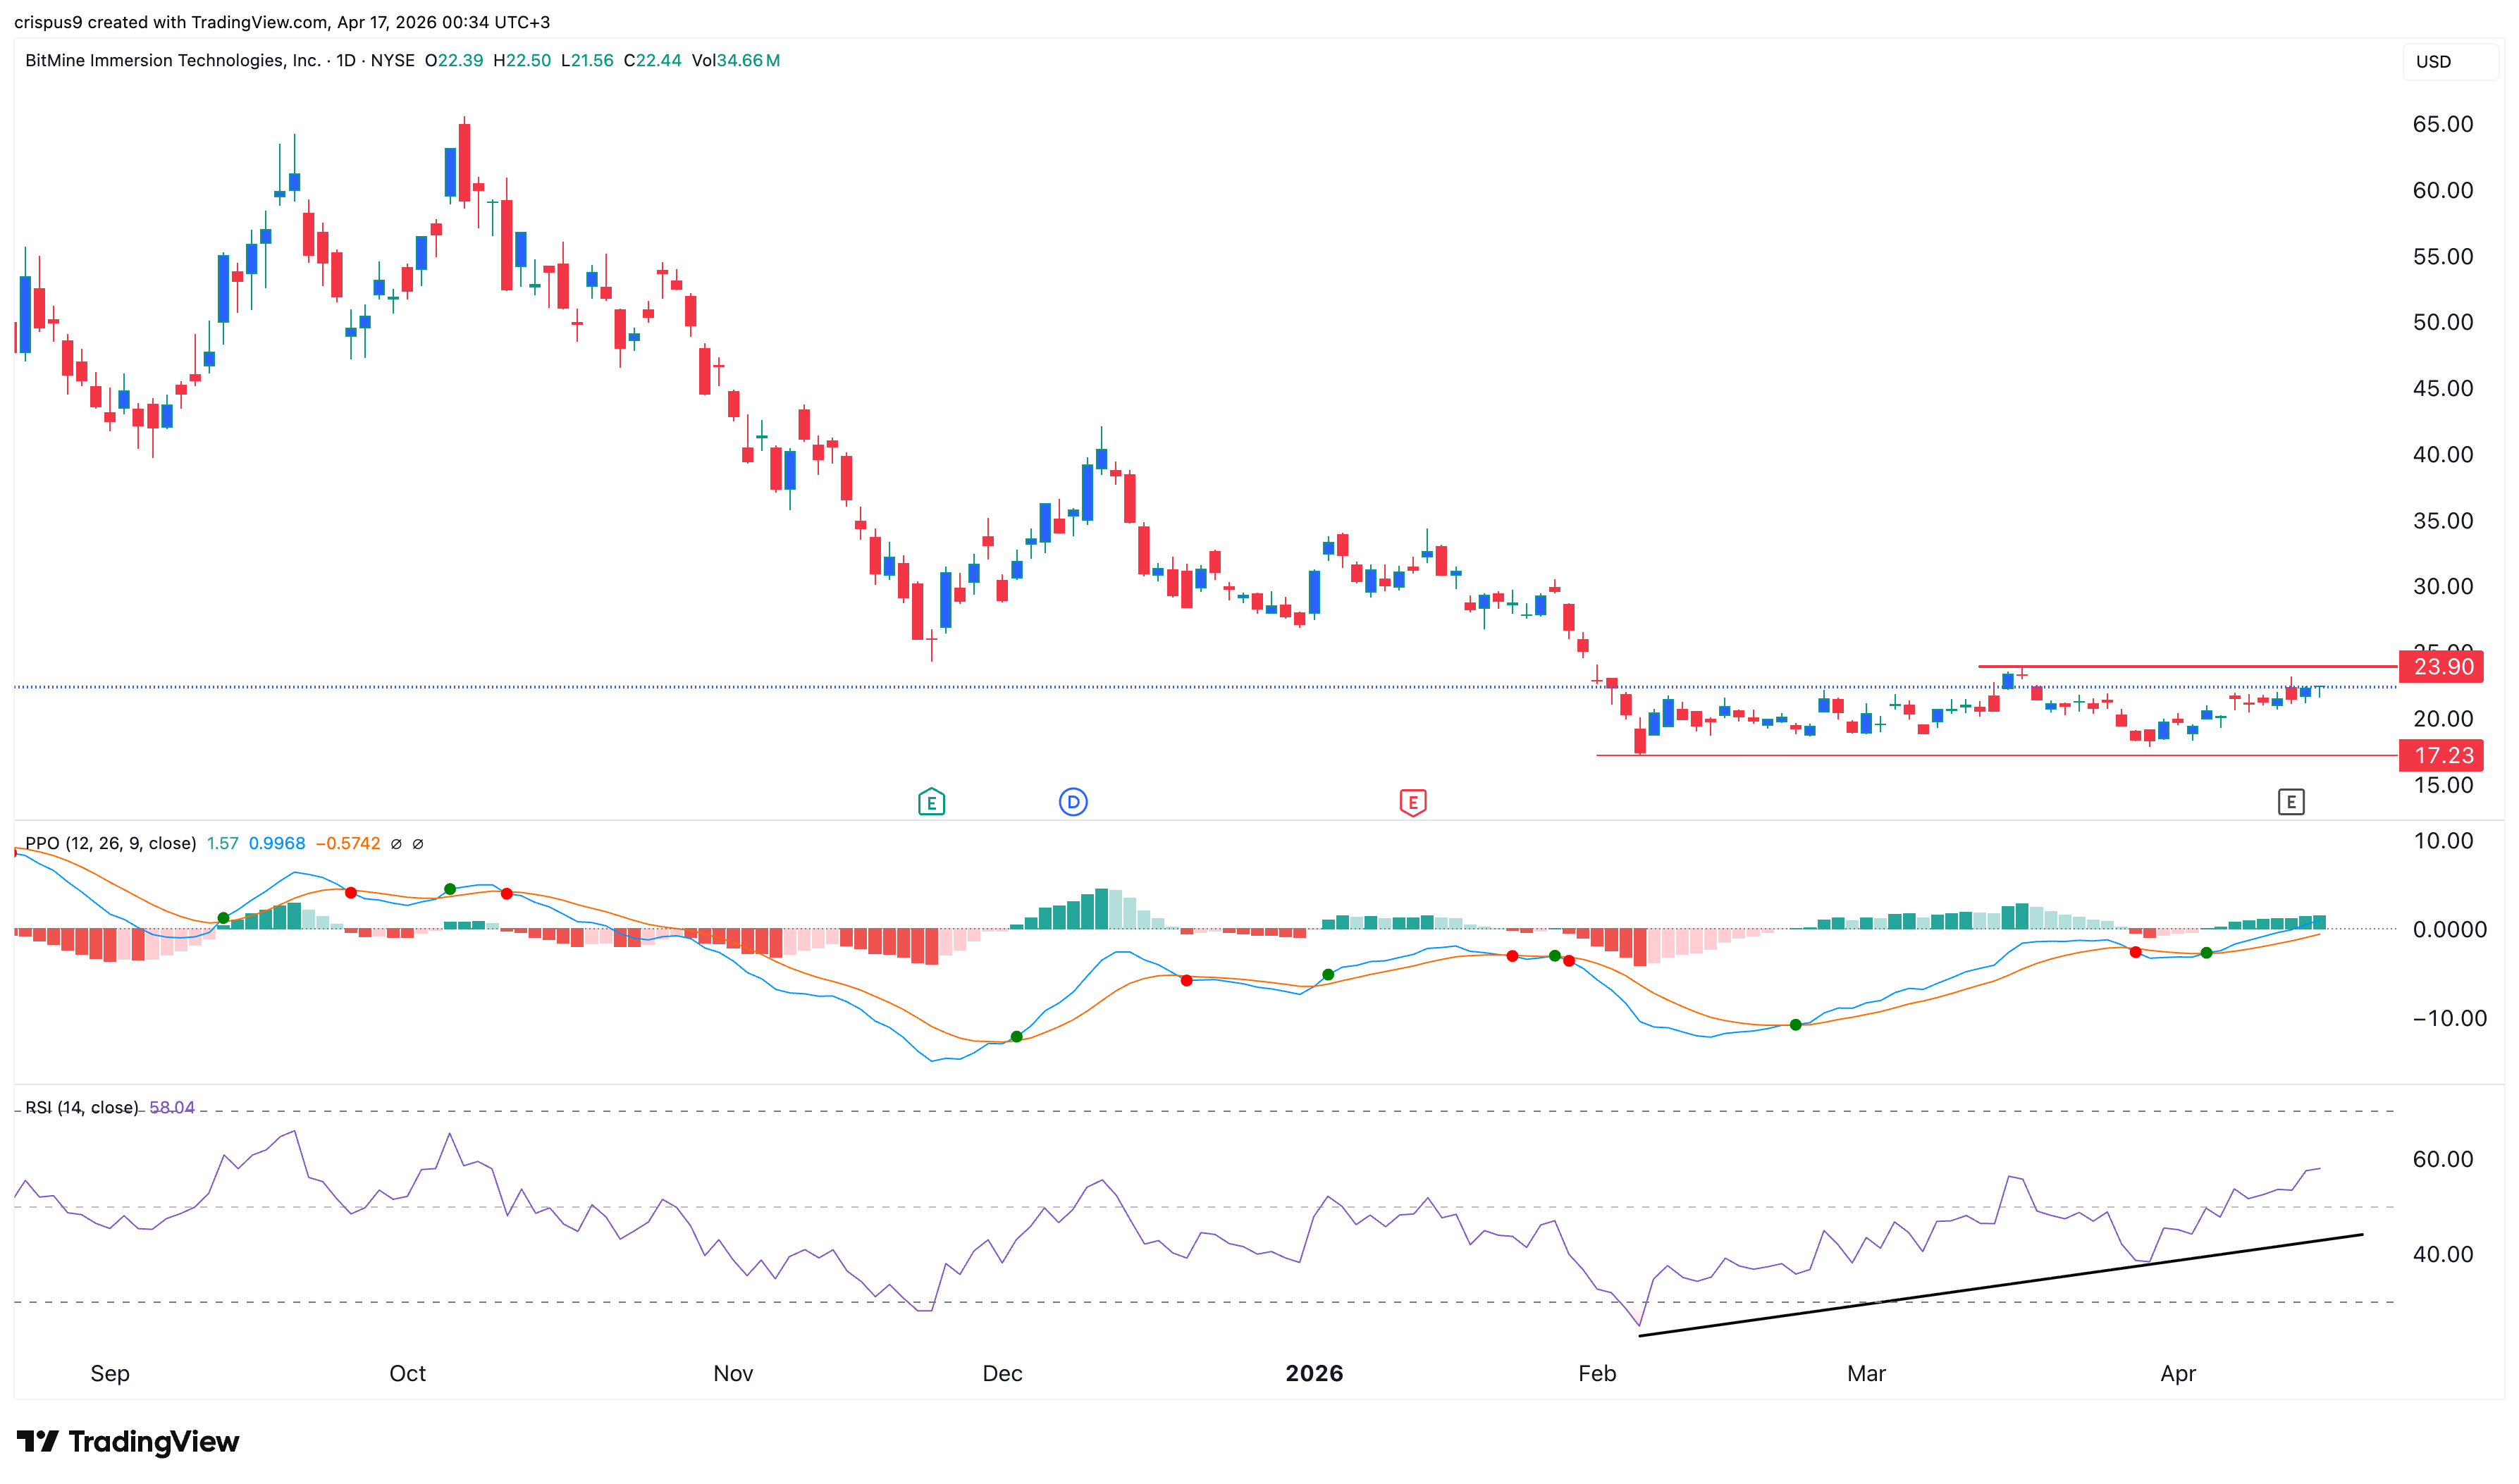Click the last green cross dot on PPO

(x=2206, y=953)
